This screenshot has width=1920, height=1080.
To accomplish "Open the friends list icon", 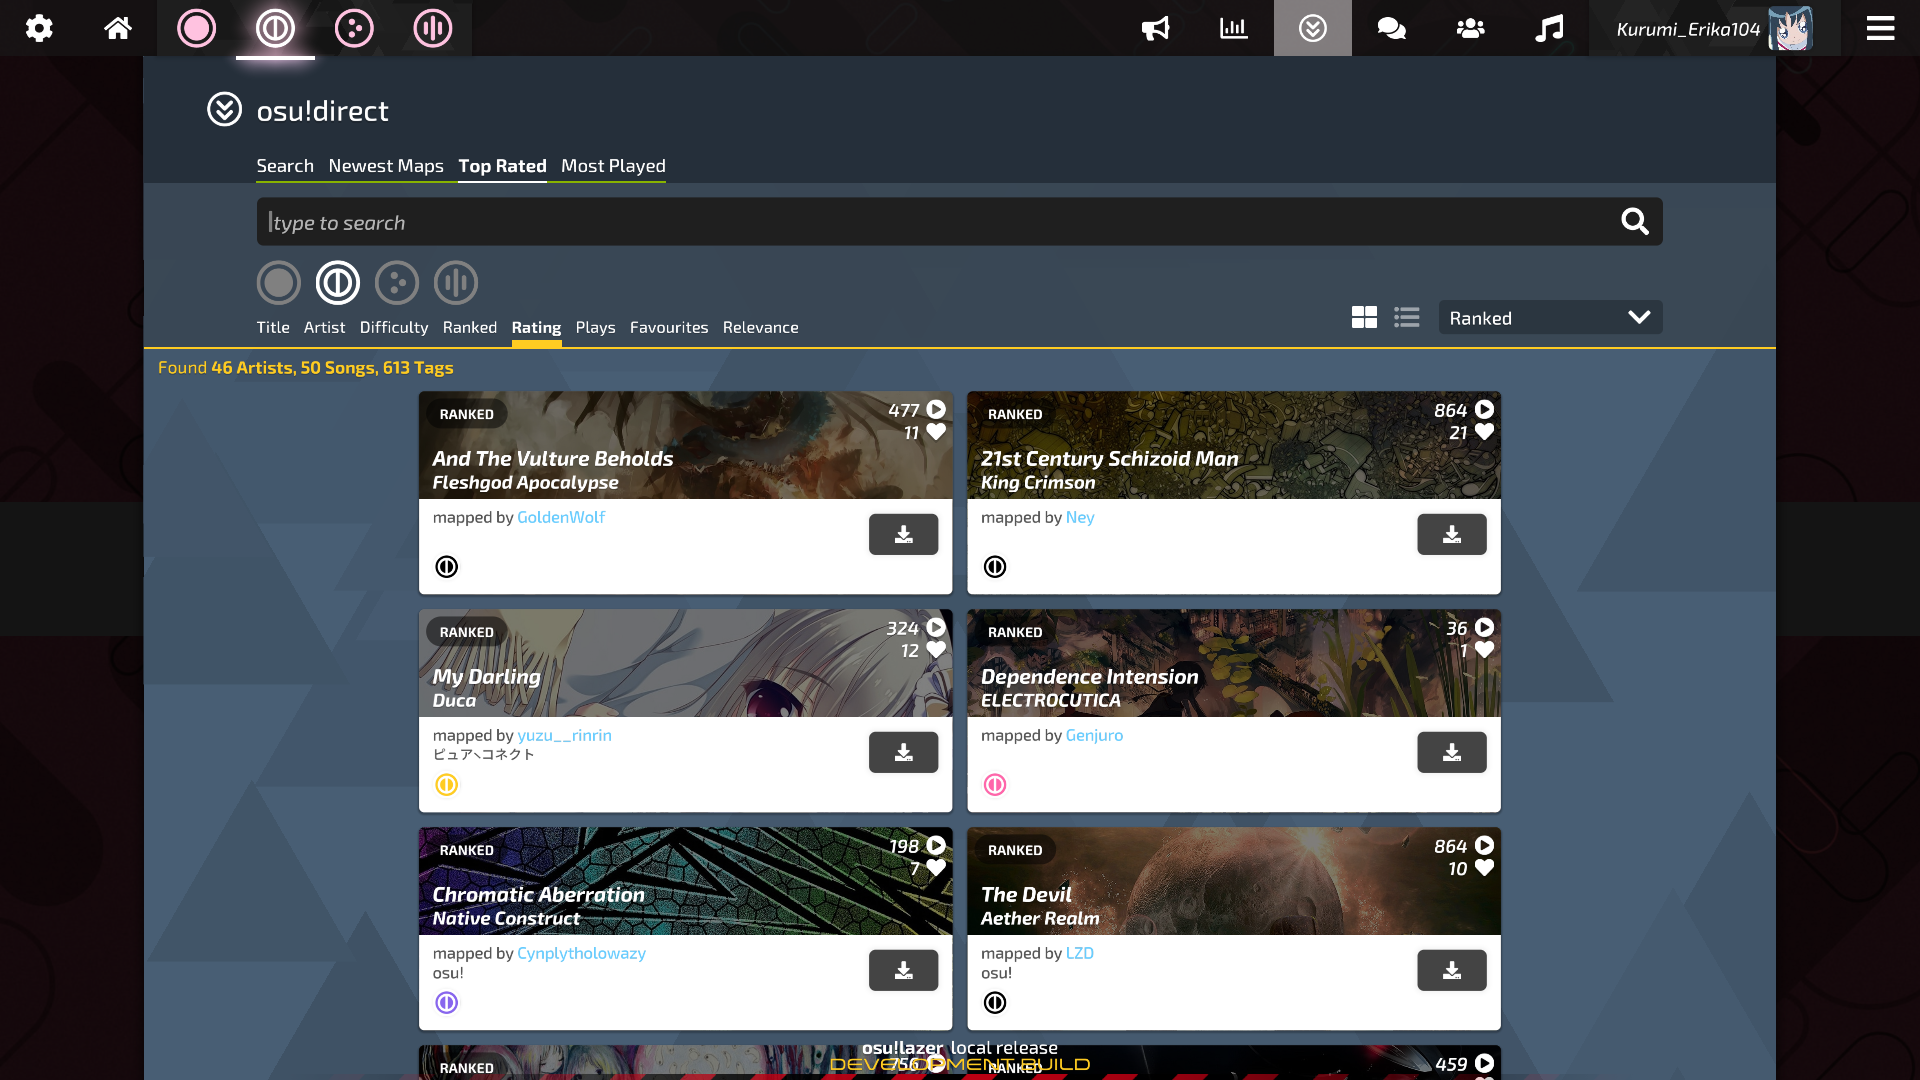I will (1469, 28).
